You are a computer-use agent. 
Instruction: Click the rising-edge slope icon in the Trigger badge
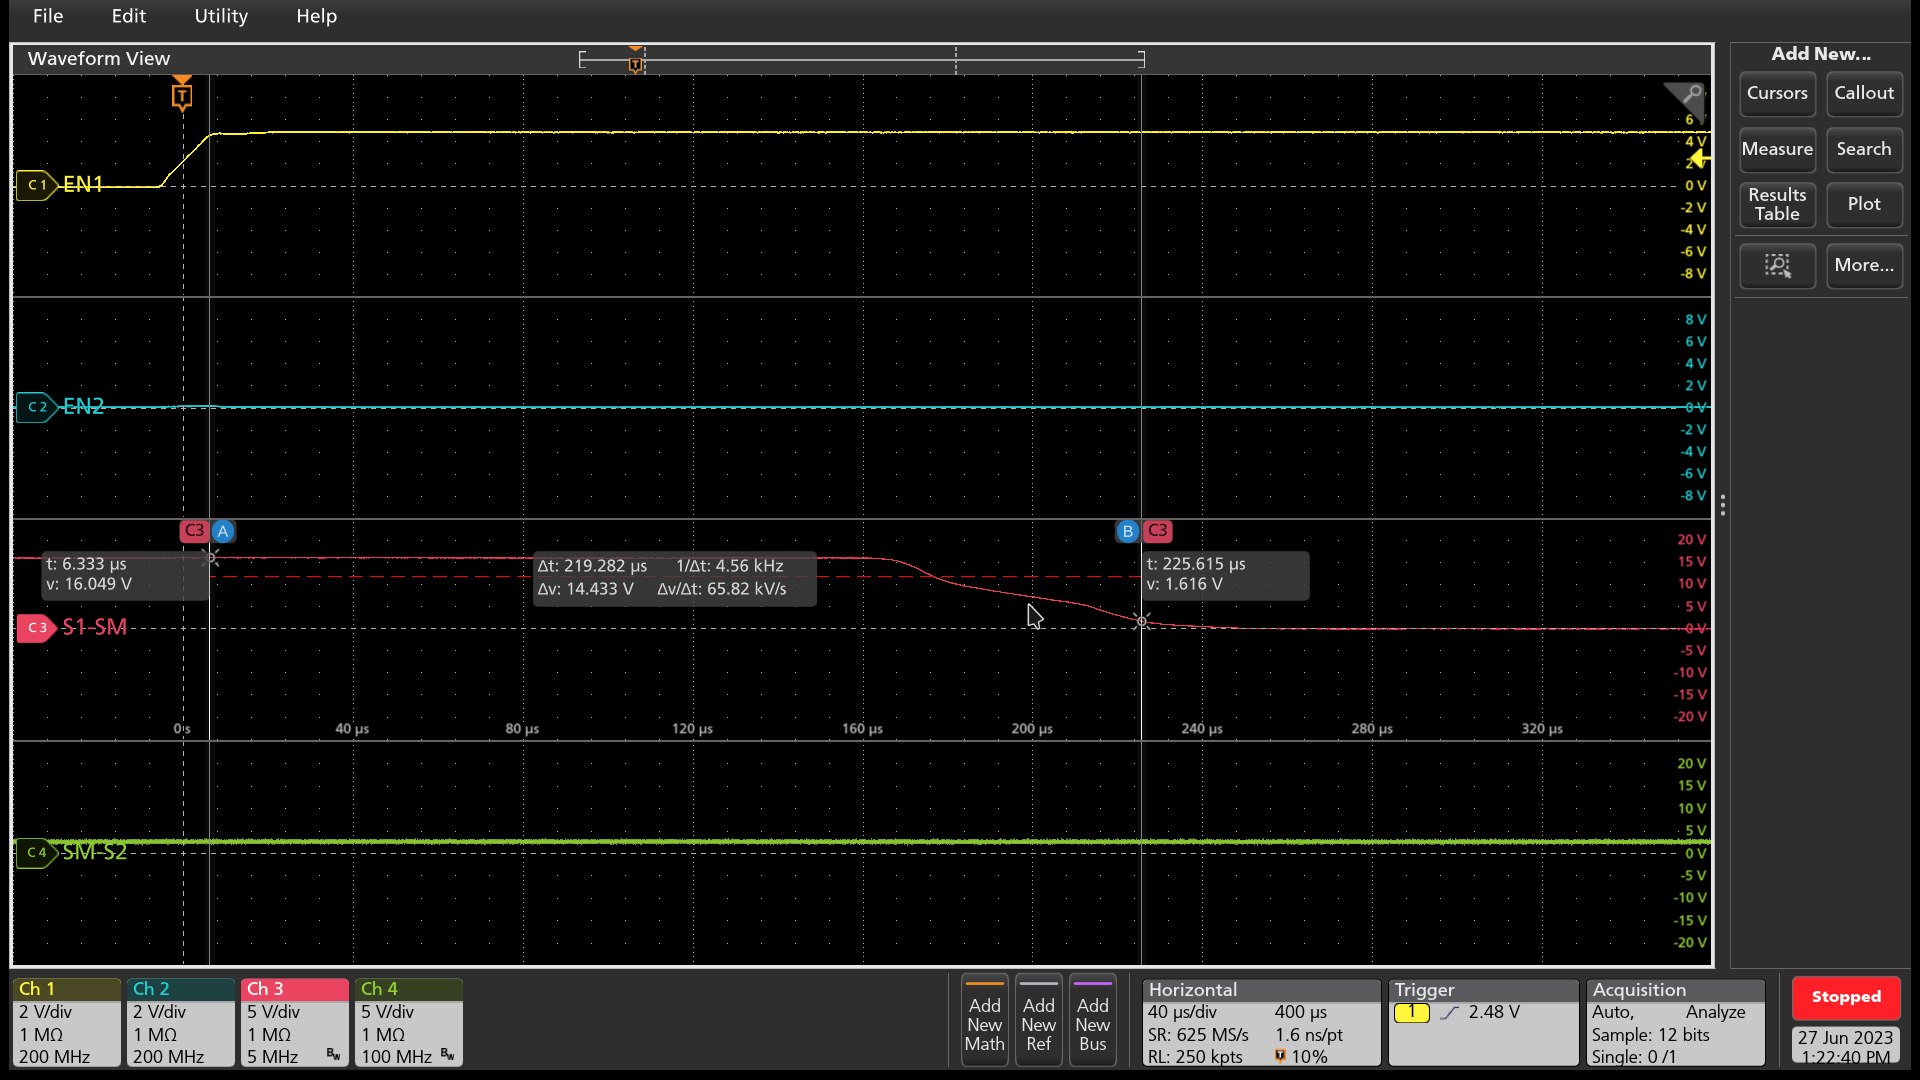click(1450, 1012)
